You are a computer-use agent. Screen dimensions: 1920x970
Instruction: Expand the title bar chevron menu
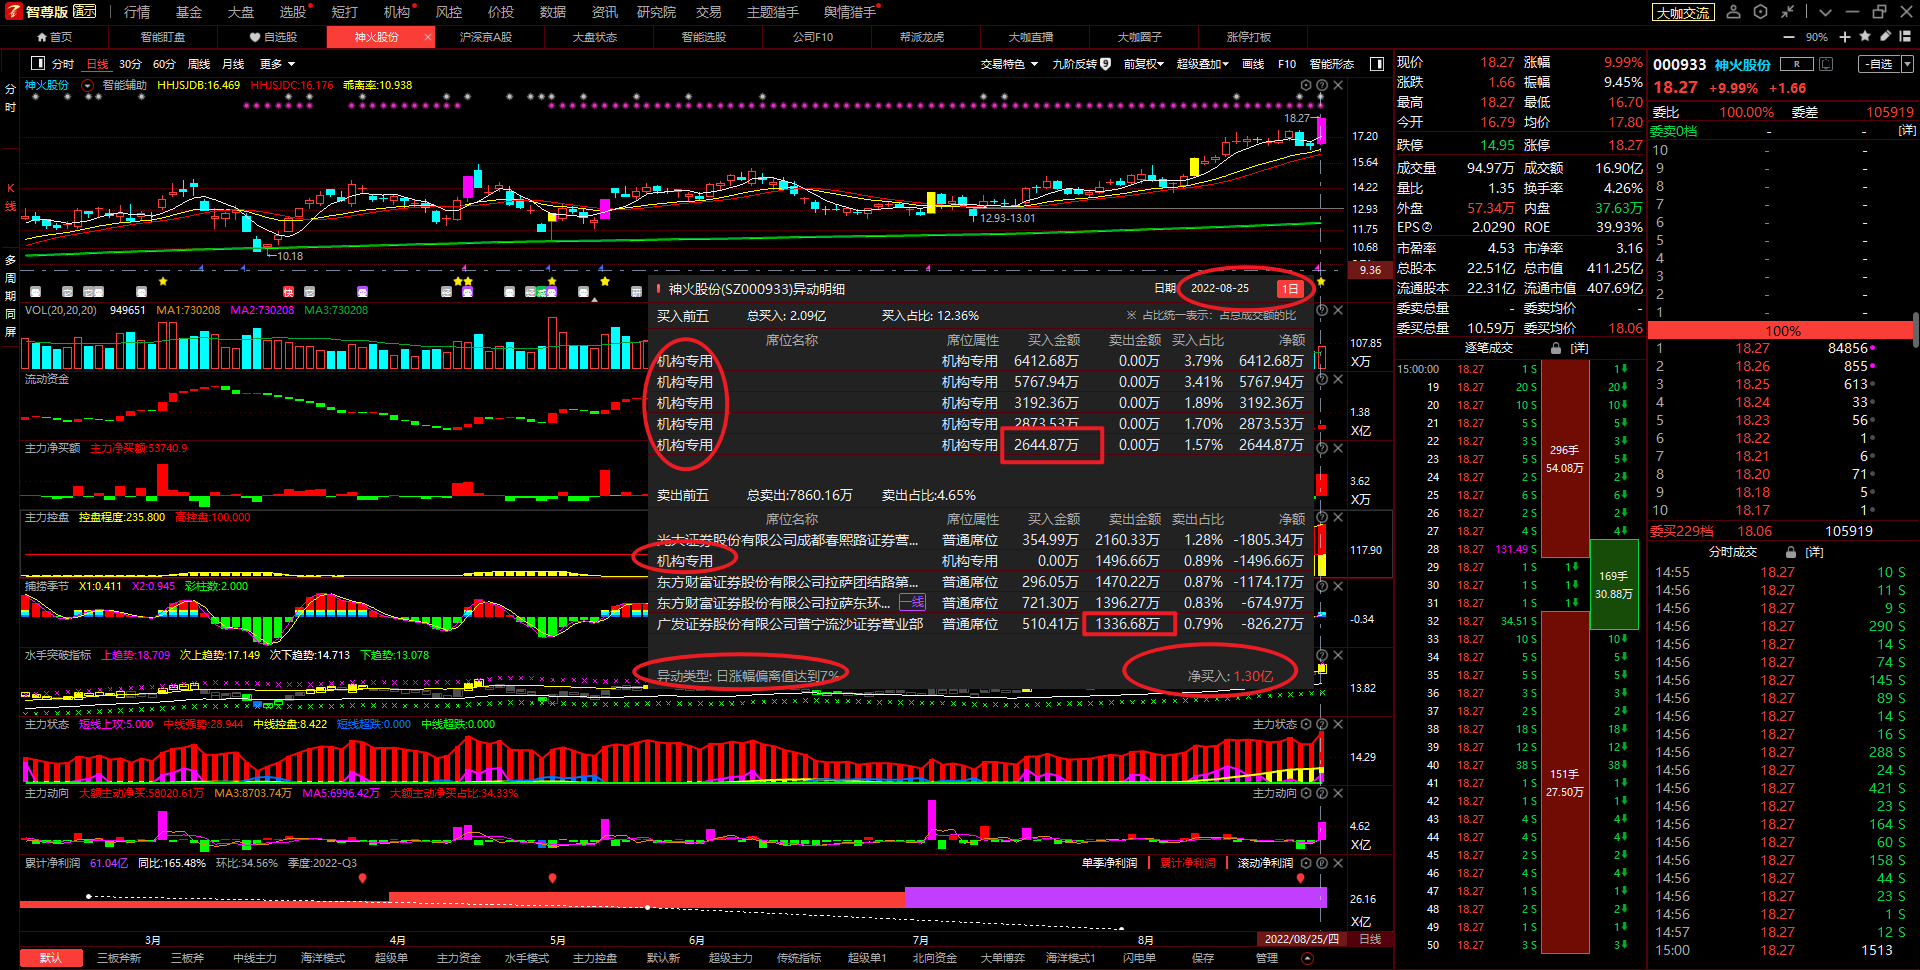[x=1825, y=12]
